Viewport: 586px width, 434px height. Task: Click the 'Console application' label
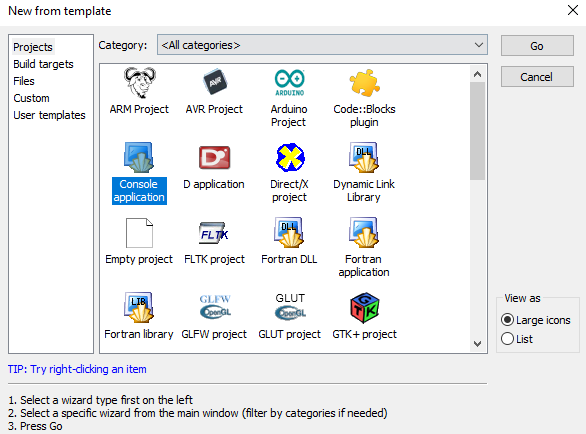[x=139, y=191]
